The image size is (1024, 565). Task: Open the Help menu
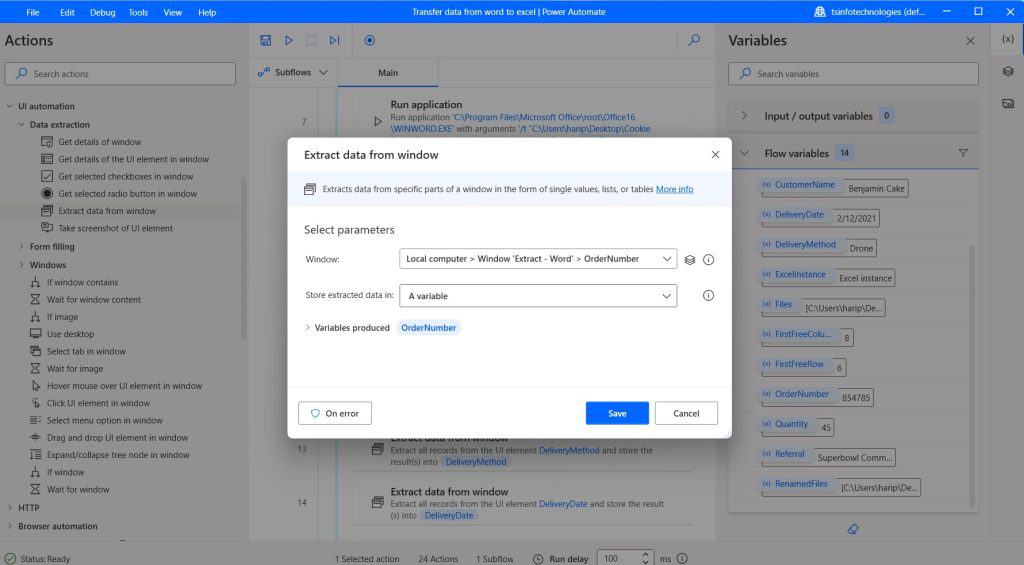[207, 12]
